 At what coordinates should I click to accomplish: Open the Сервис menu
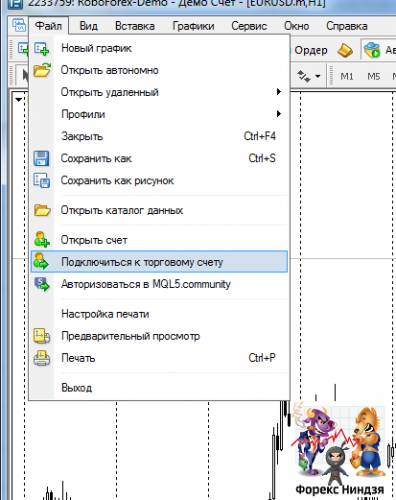249,26
